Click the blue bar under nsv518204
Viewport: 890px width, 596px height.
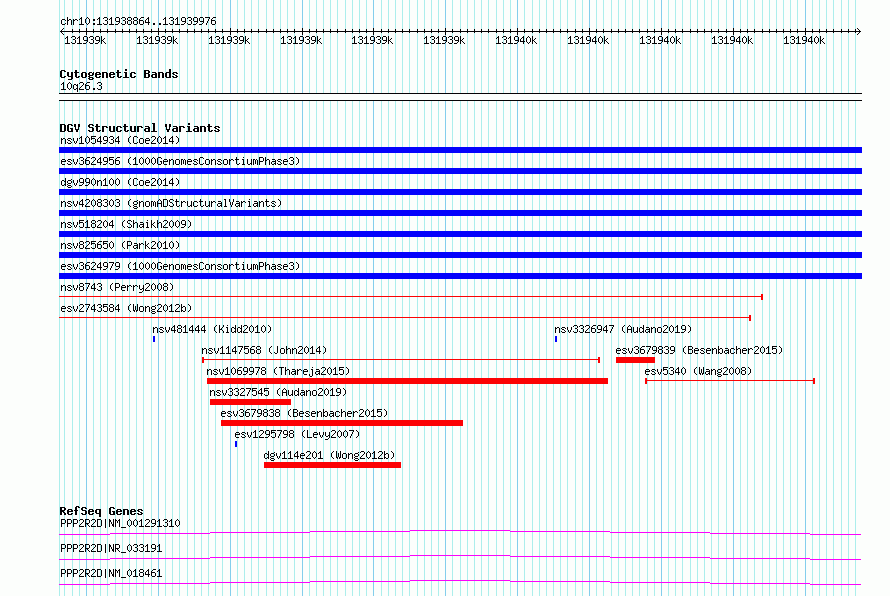(460, 234)
